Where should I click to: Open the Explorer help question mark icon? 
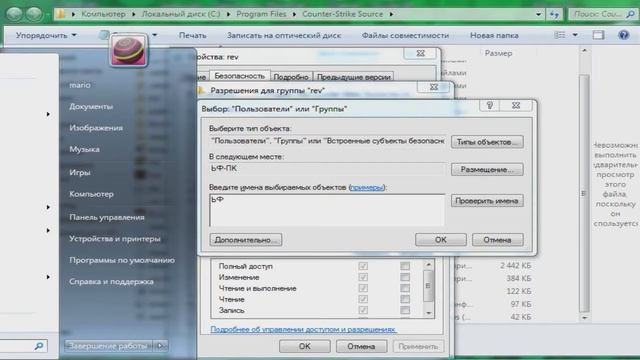(624, 35)
